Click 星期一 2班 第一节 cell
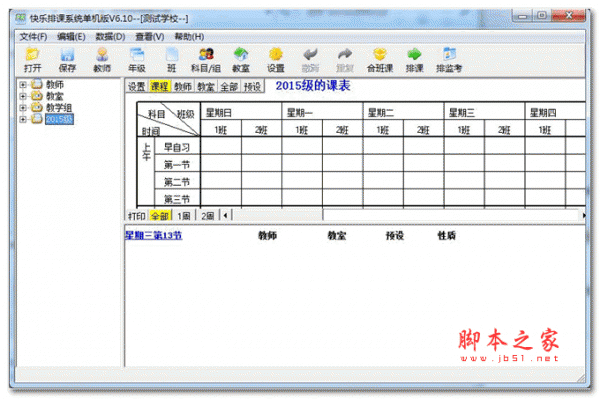 pyautogui.click(x=342, y=163)
